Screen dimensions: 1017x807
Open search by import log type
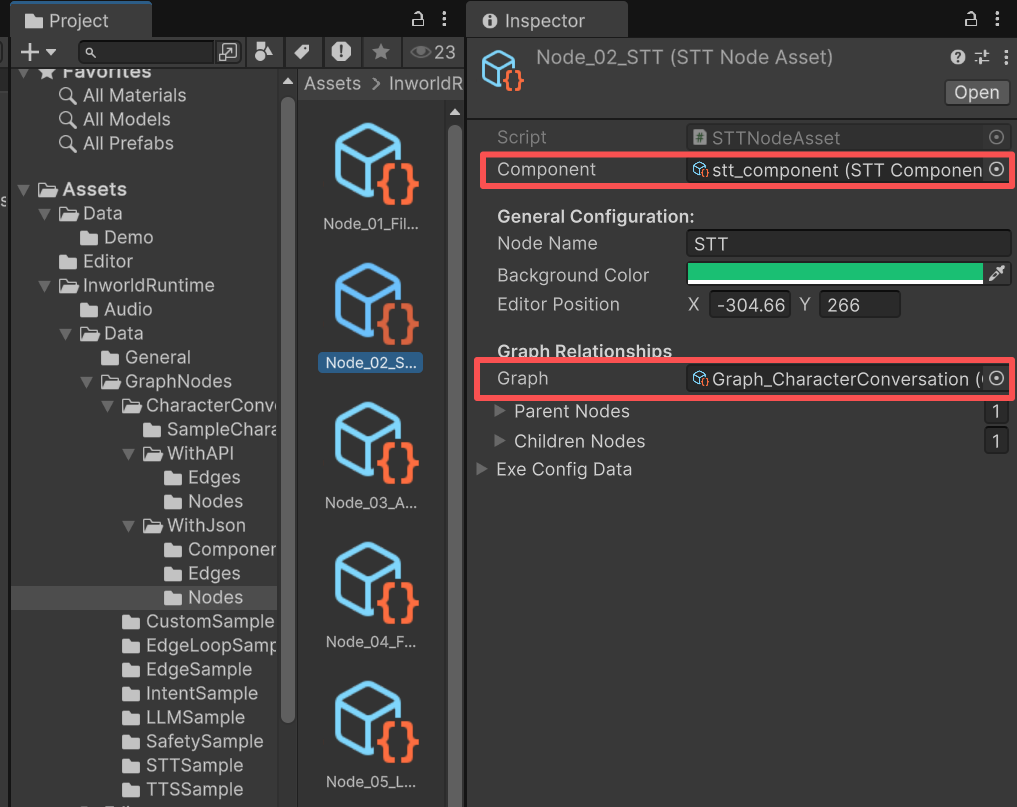(341, 52)
